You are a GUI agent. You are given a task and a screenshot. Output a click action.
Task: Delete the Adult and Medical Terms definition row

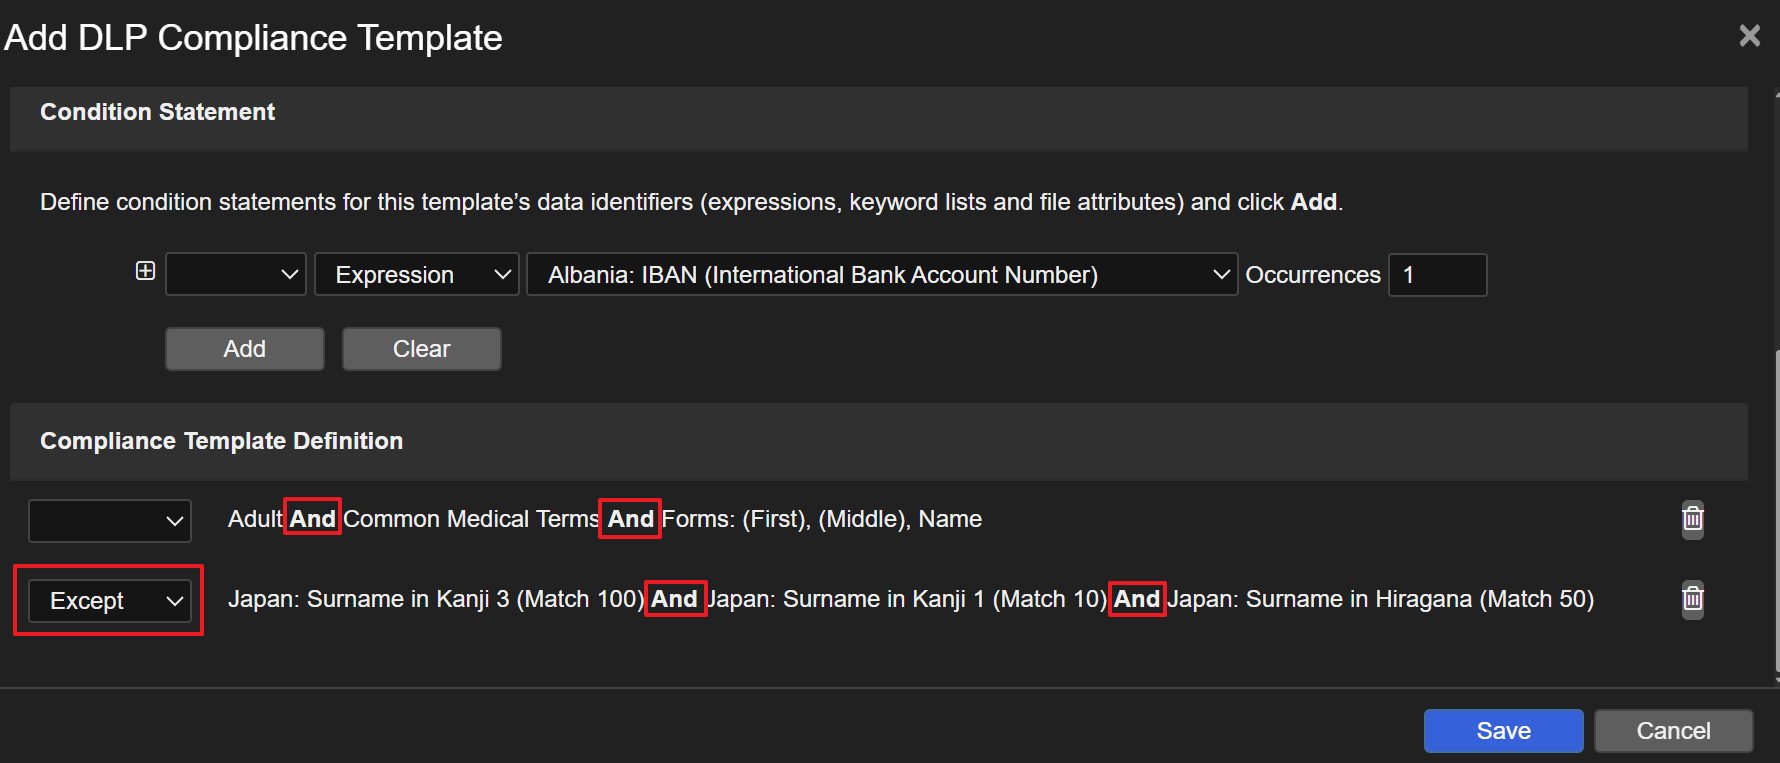(1692, 519)
